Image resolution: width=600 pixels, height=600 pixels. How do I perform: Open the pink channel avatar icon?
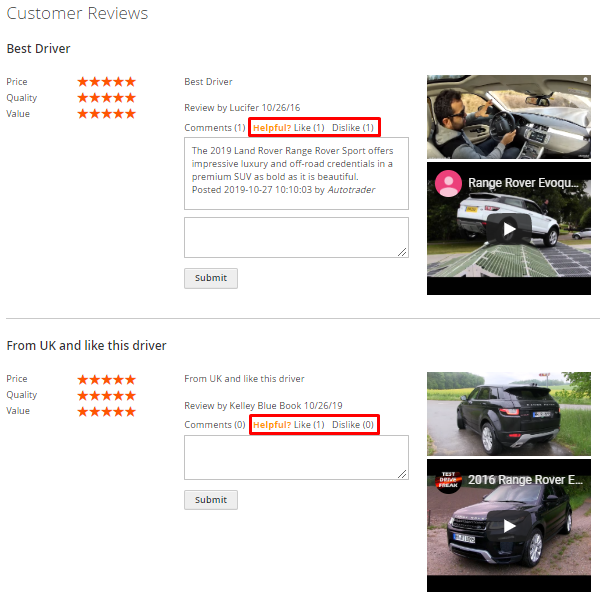click(448, 183)
